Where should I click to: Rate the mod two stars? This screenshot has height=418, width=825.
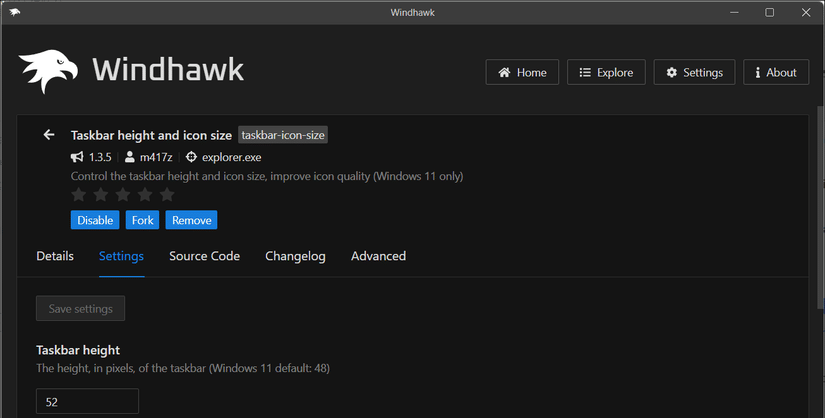[100, 195]
